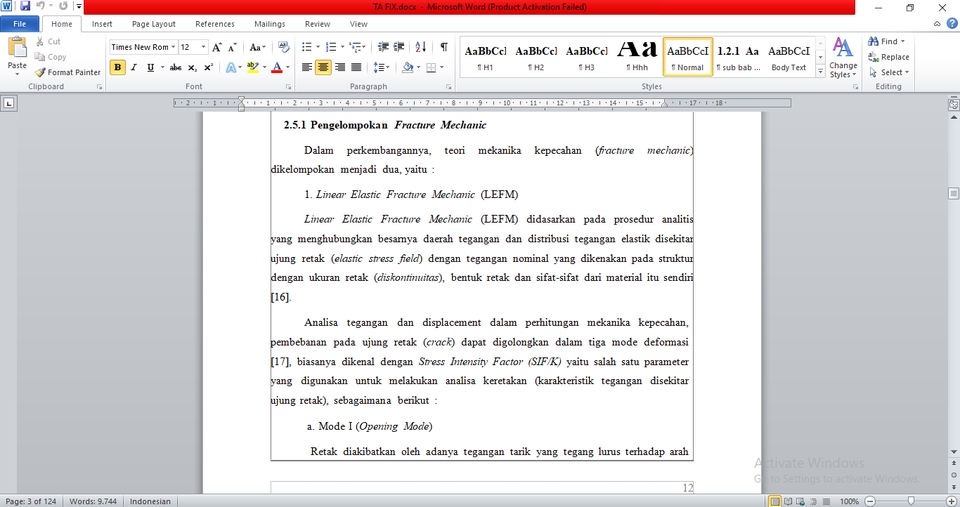Click the zoom slider handle
This screenshot has width=960, height=507.
911,501
